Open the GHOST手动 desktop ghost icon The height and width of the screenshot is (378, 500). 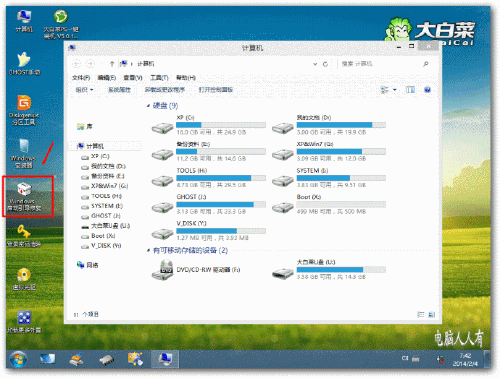tap(24, 63)
